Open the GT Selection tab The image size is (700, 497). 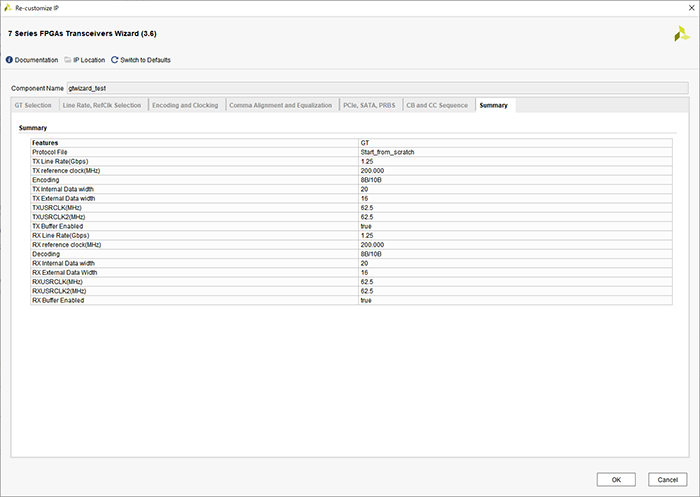click(x=33, y=105)
